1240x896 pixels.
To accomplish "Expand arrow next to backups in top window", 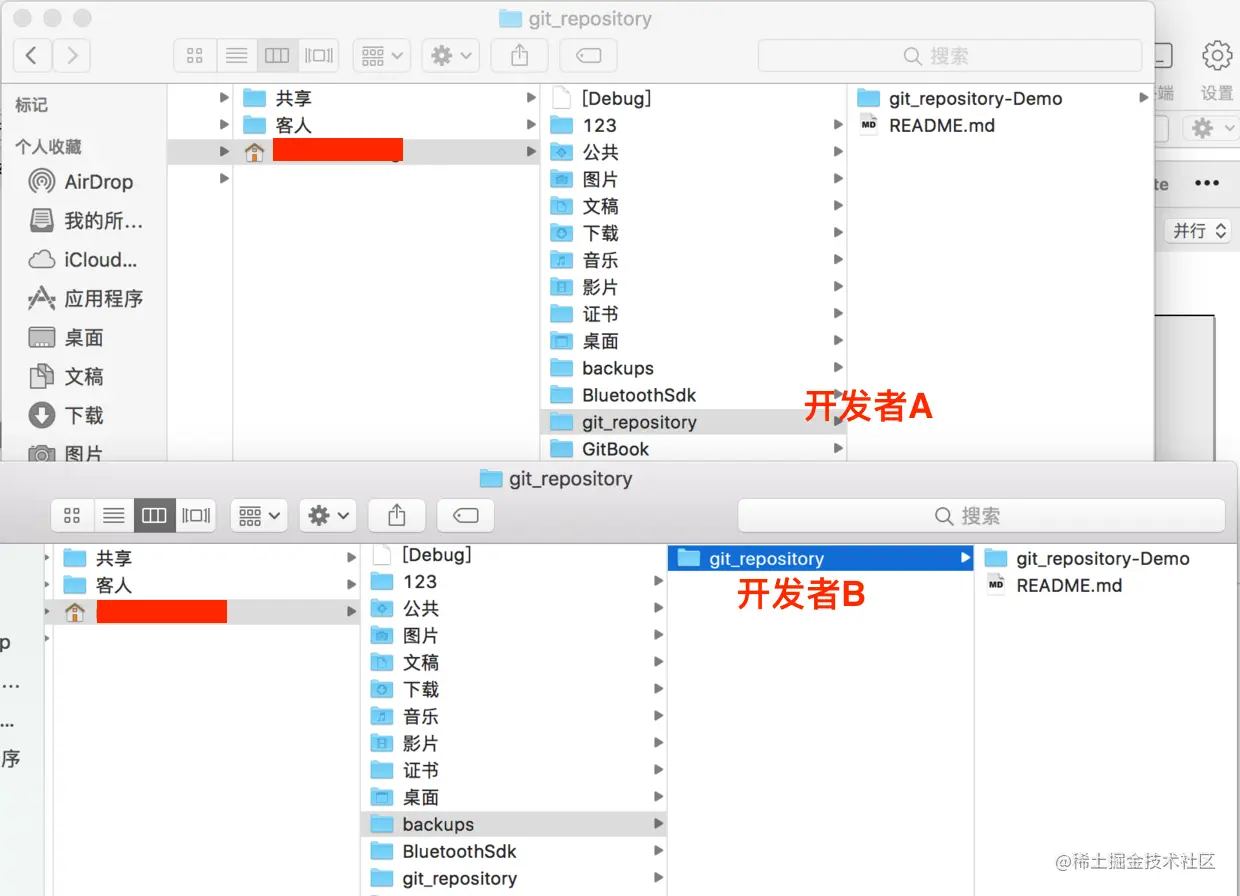I will [838, 368].
